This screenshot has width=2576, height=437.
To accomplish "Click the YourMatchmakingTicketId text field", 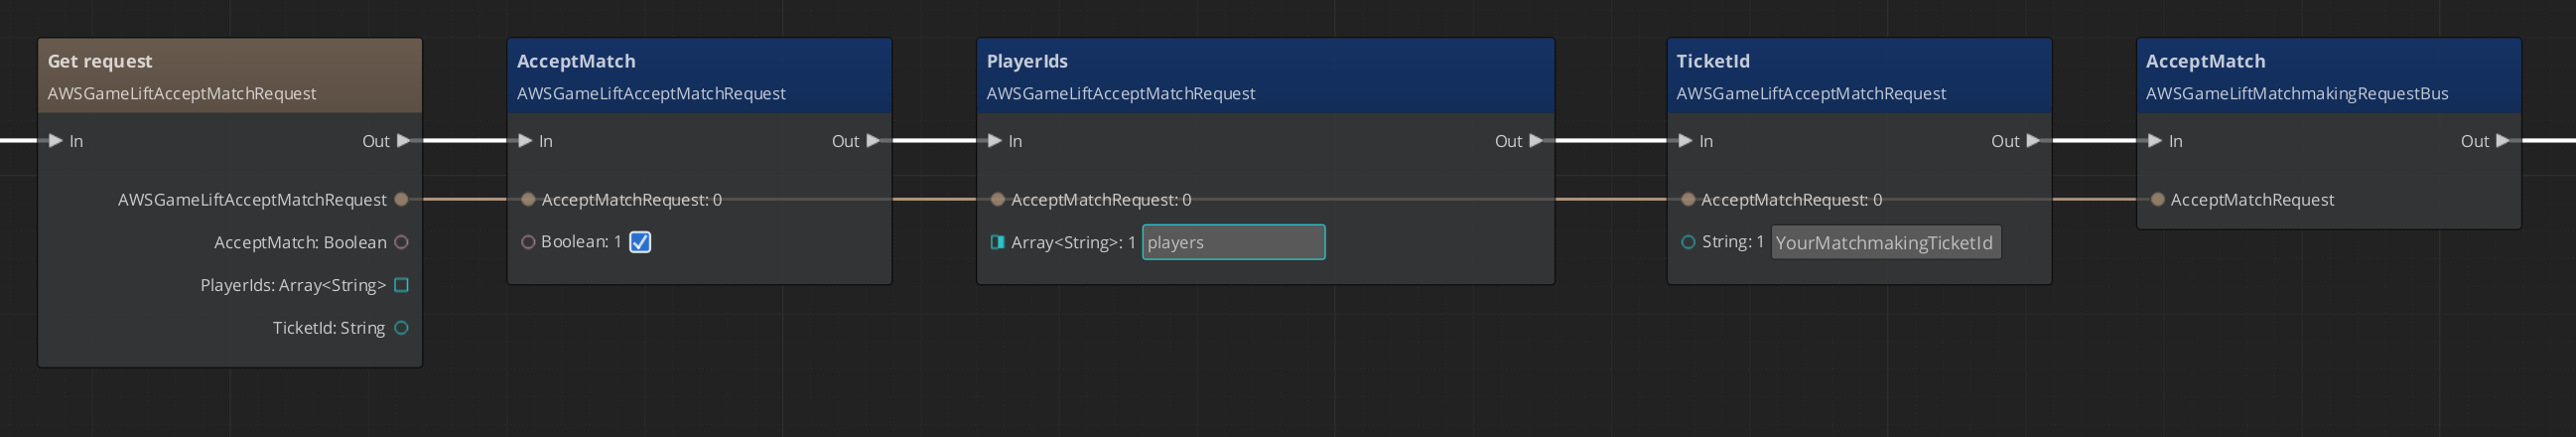I will click(1885, 242).
